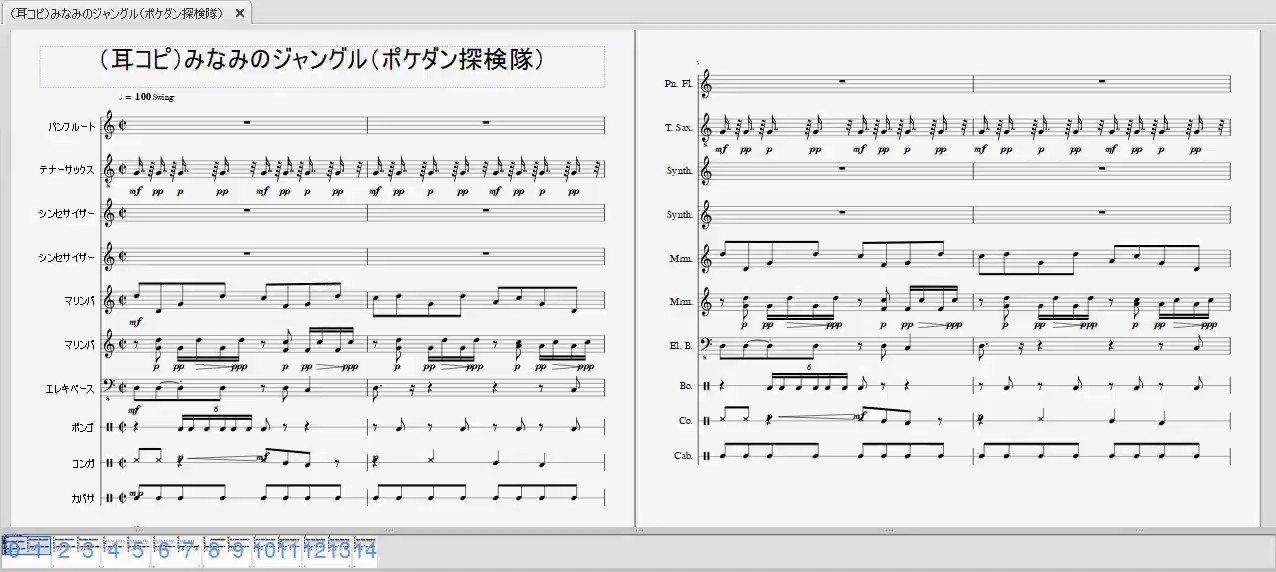Click the T. Sax. short instrument name
Viewport: 1276px width, 572px height.
679,128
